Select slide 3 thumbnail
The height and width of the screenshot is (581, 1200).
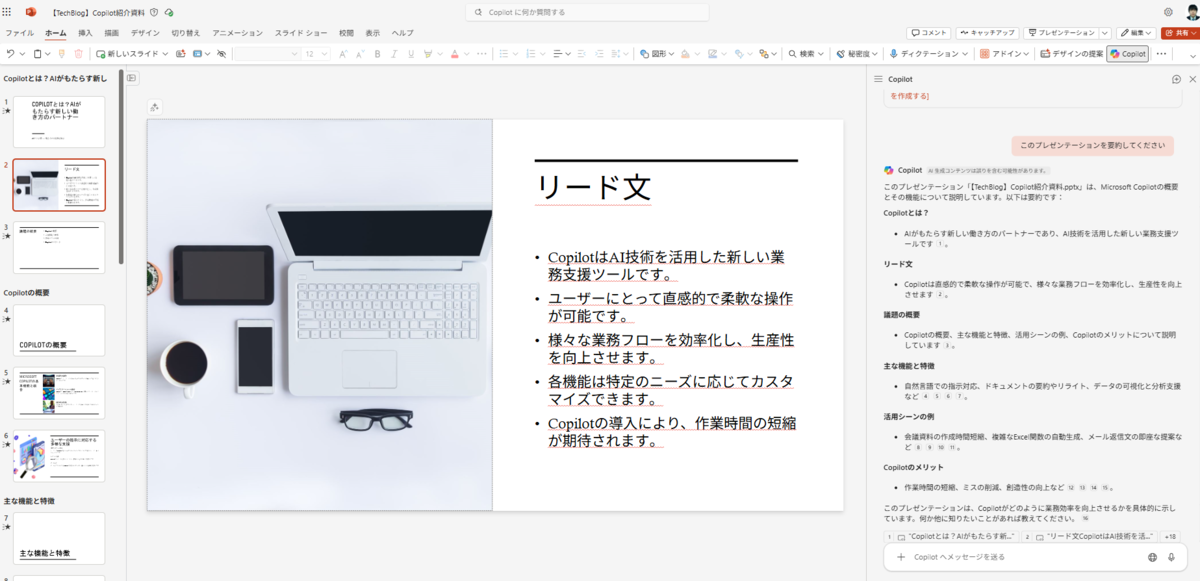59,247
